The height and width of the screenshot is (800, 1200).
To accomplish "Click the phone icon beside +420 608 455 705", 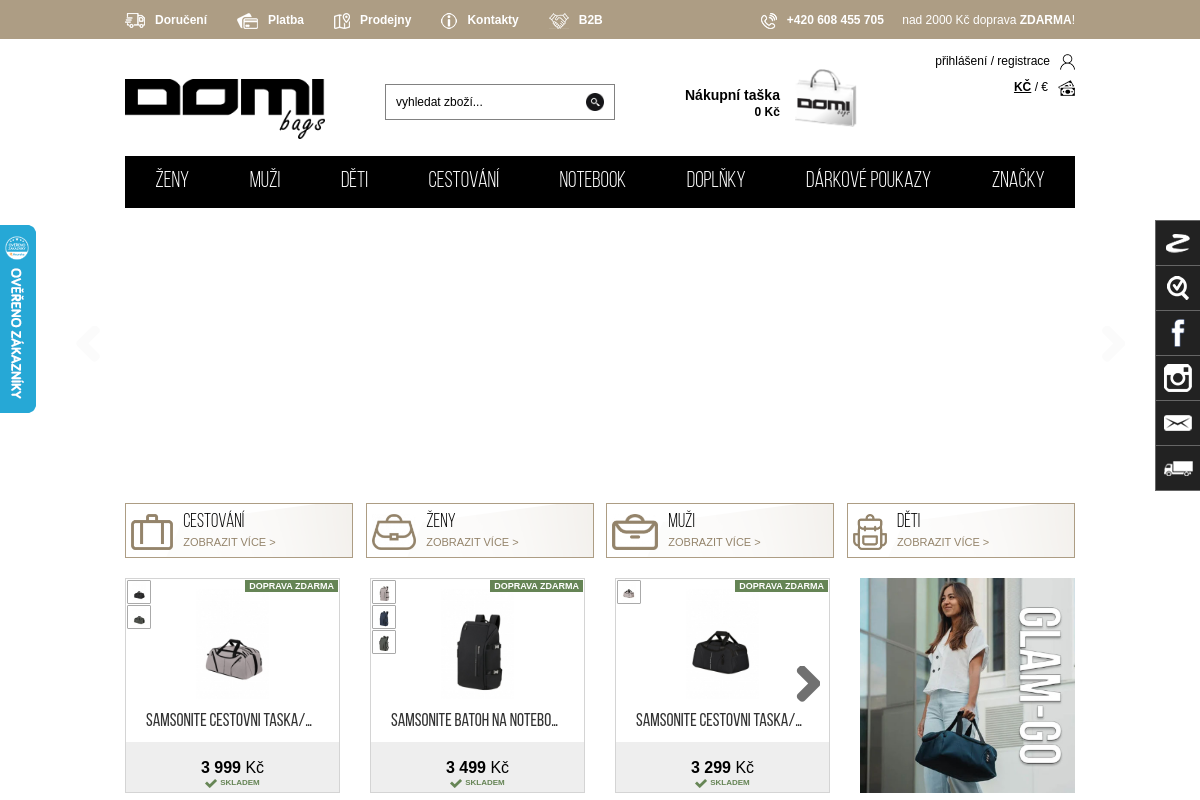I will (769, 20).
